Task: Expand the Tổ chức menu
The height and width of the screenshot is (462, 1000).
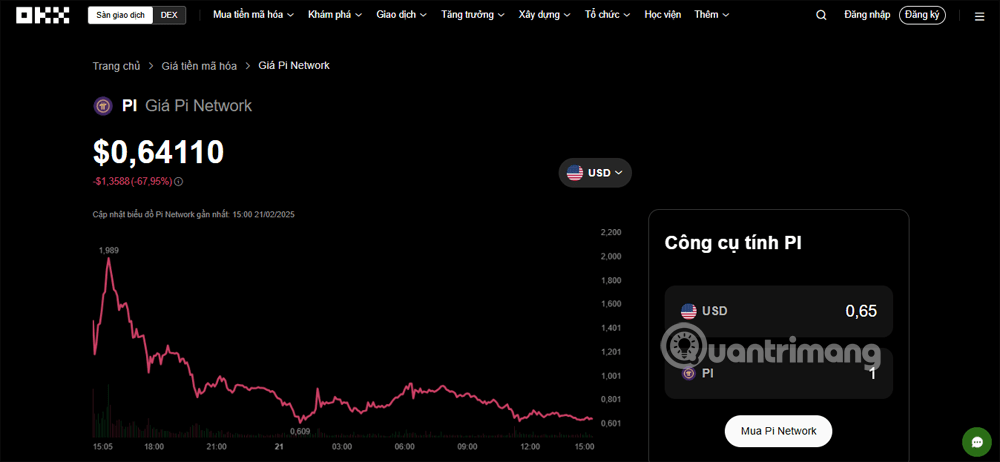Action: pos(608,15)
